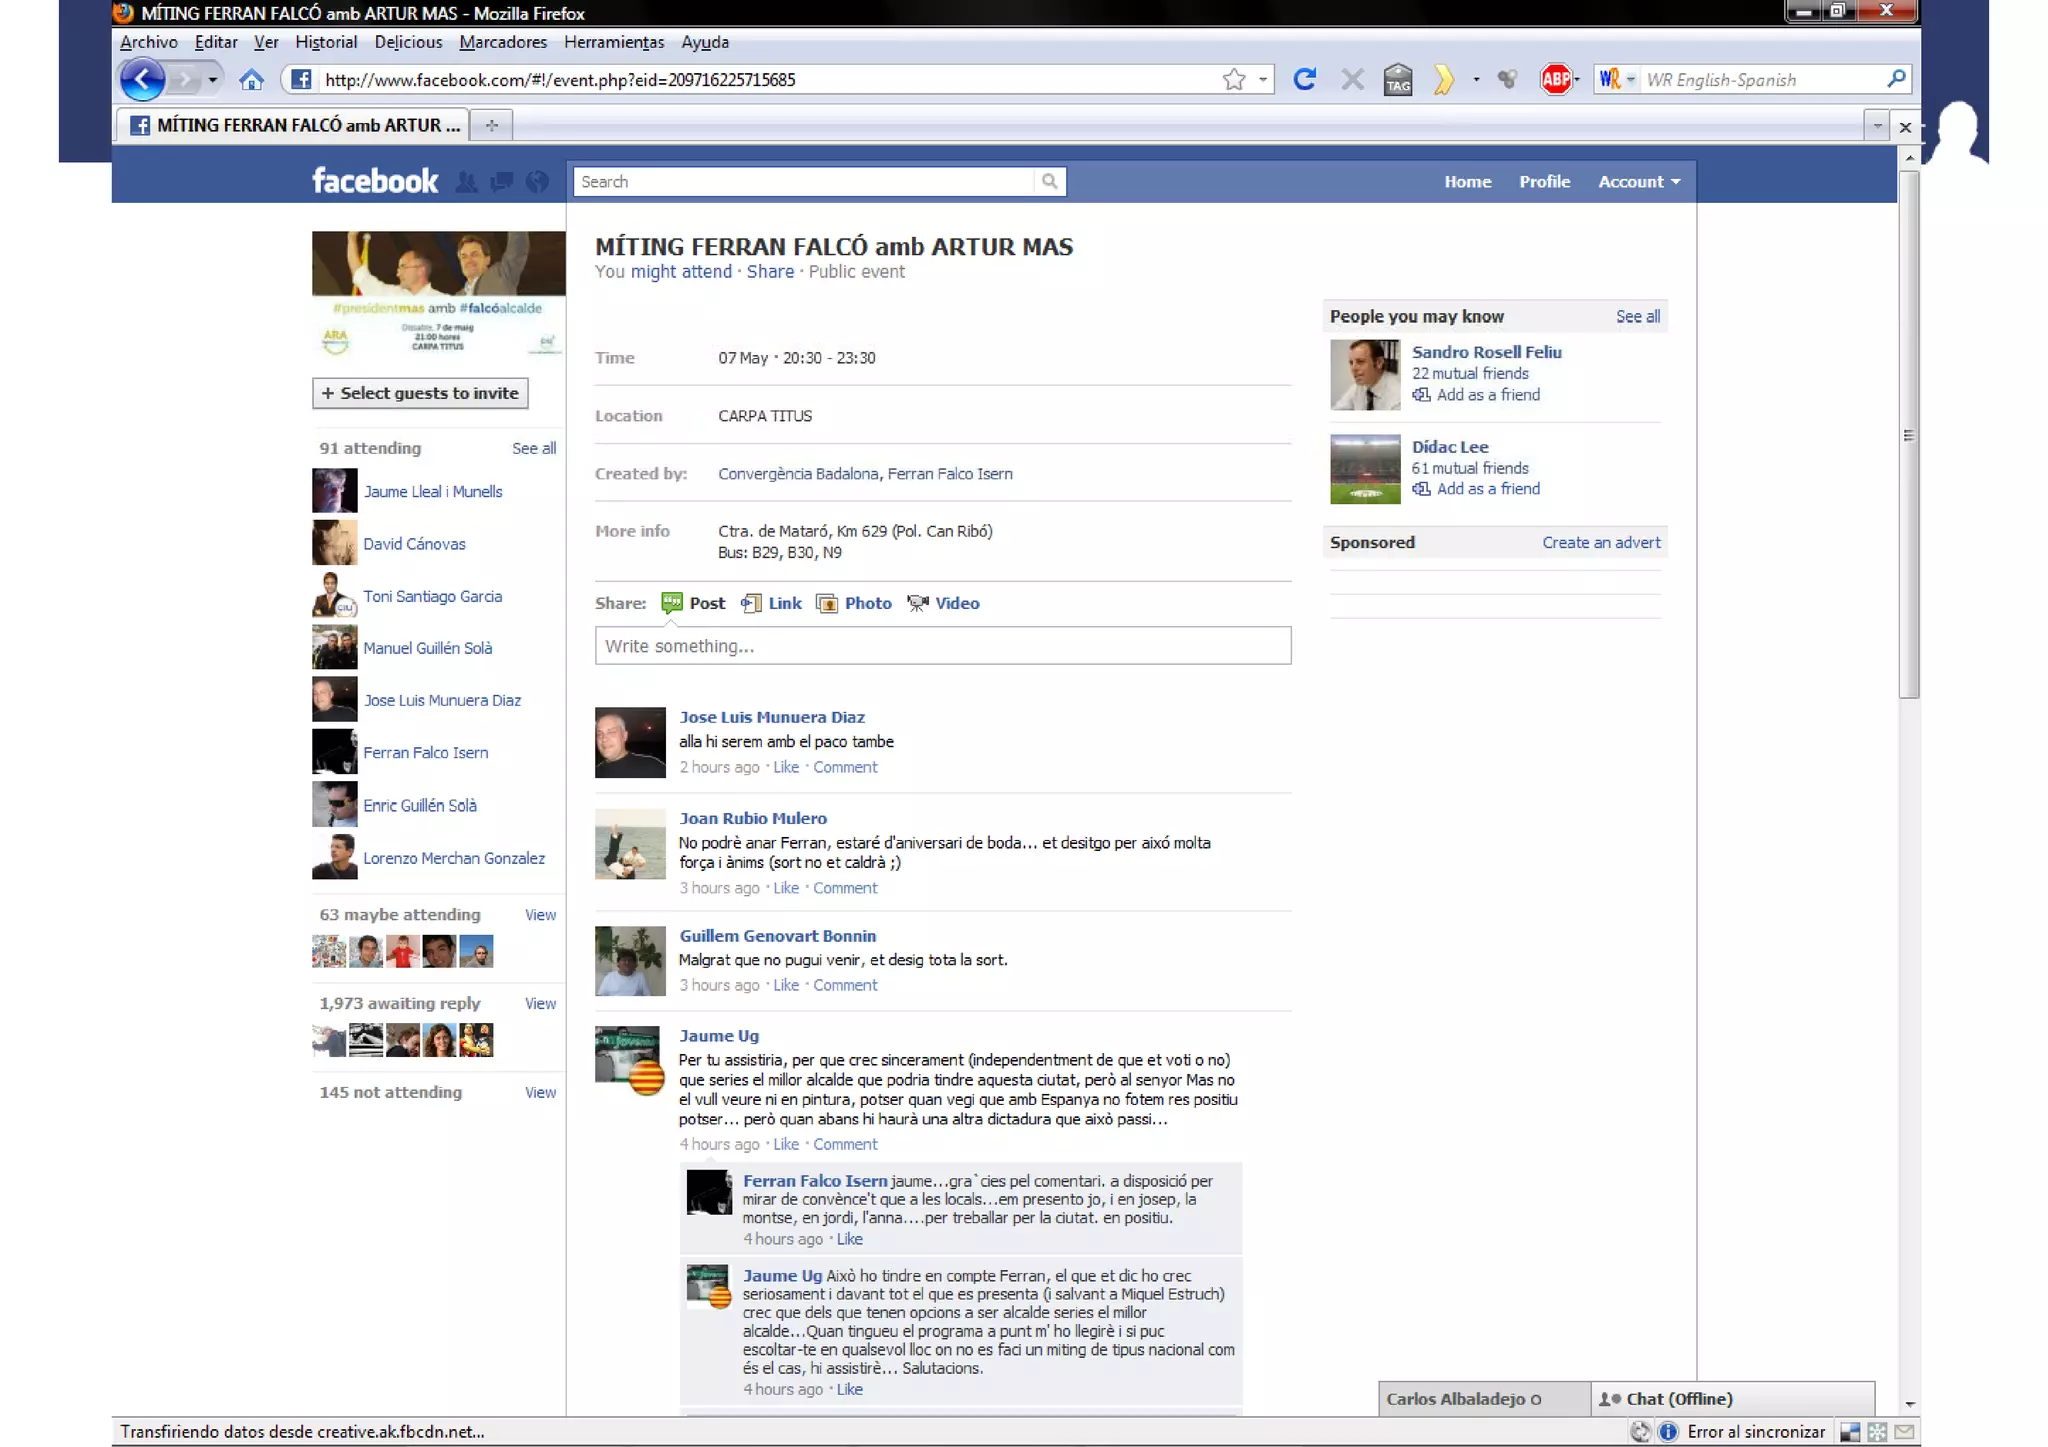2048x1447 pixels.
Task: Select the Photo share option
Action: coord(854,603)
